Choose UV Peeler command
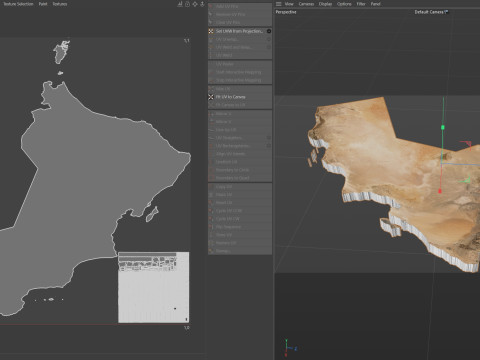Image resolution: width=480 pixels, height=360 pixels. (x=240, y=64)
